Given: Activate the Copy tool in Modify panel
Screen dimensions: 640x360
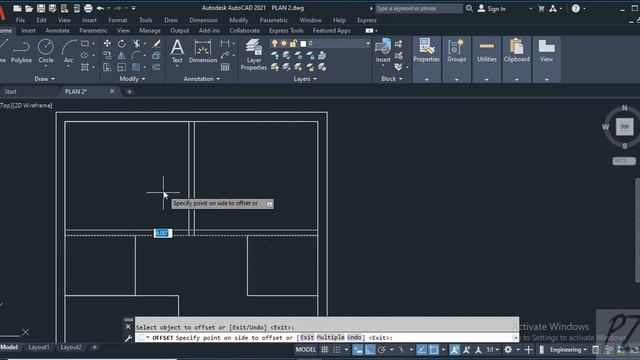Looking at the screenshot, I should tap(107, 55).
